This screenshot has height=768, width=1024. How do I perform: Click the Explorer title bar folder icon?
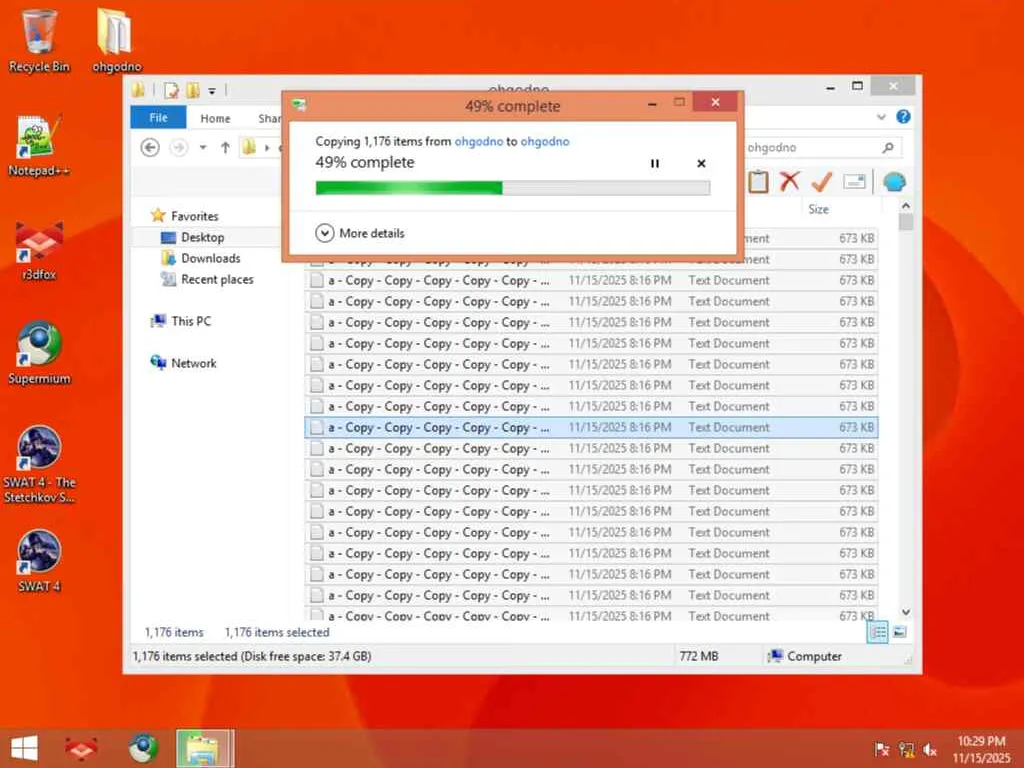(138, 90)
